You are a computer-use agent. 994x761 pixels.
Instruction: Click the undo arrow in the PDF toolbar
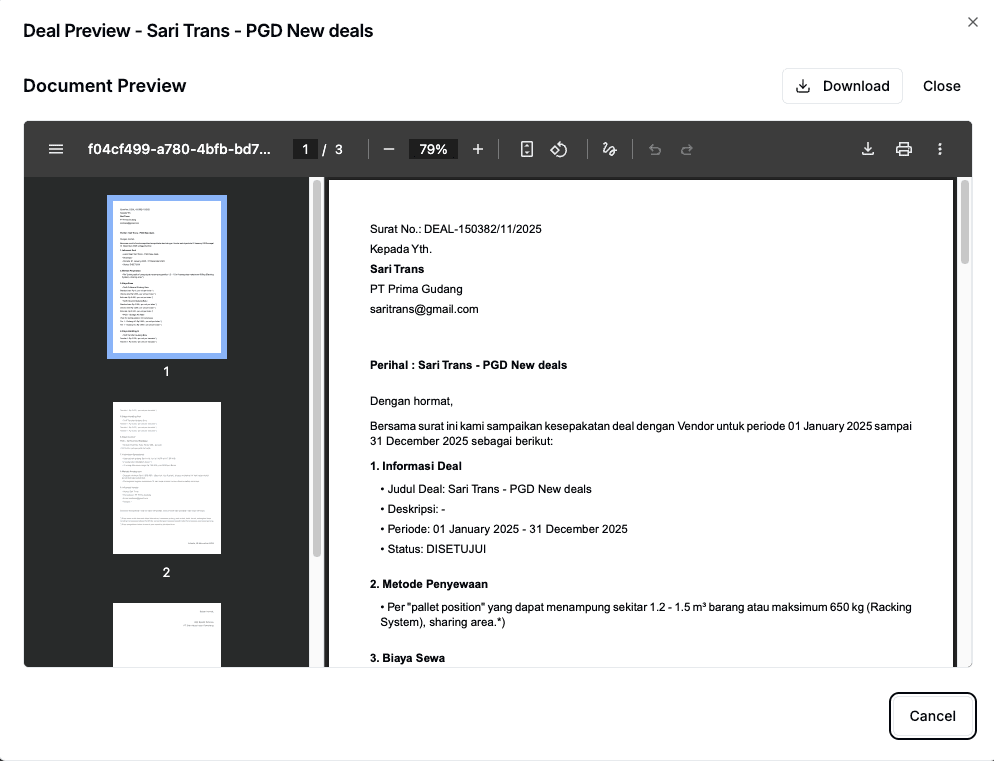pos(655,148)
